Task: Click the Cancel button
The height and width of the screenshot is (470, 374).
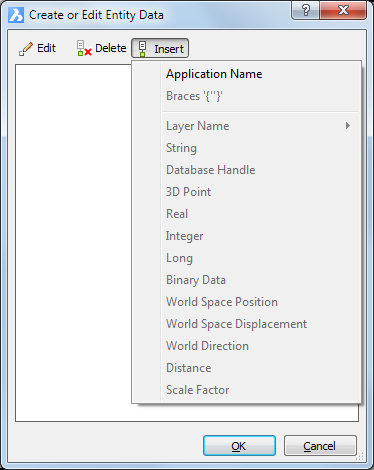Action: click(320, 446)
